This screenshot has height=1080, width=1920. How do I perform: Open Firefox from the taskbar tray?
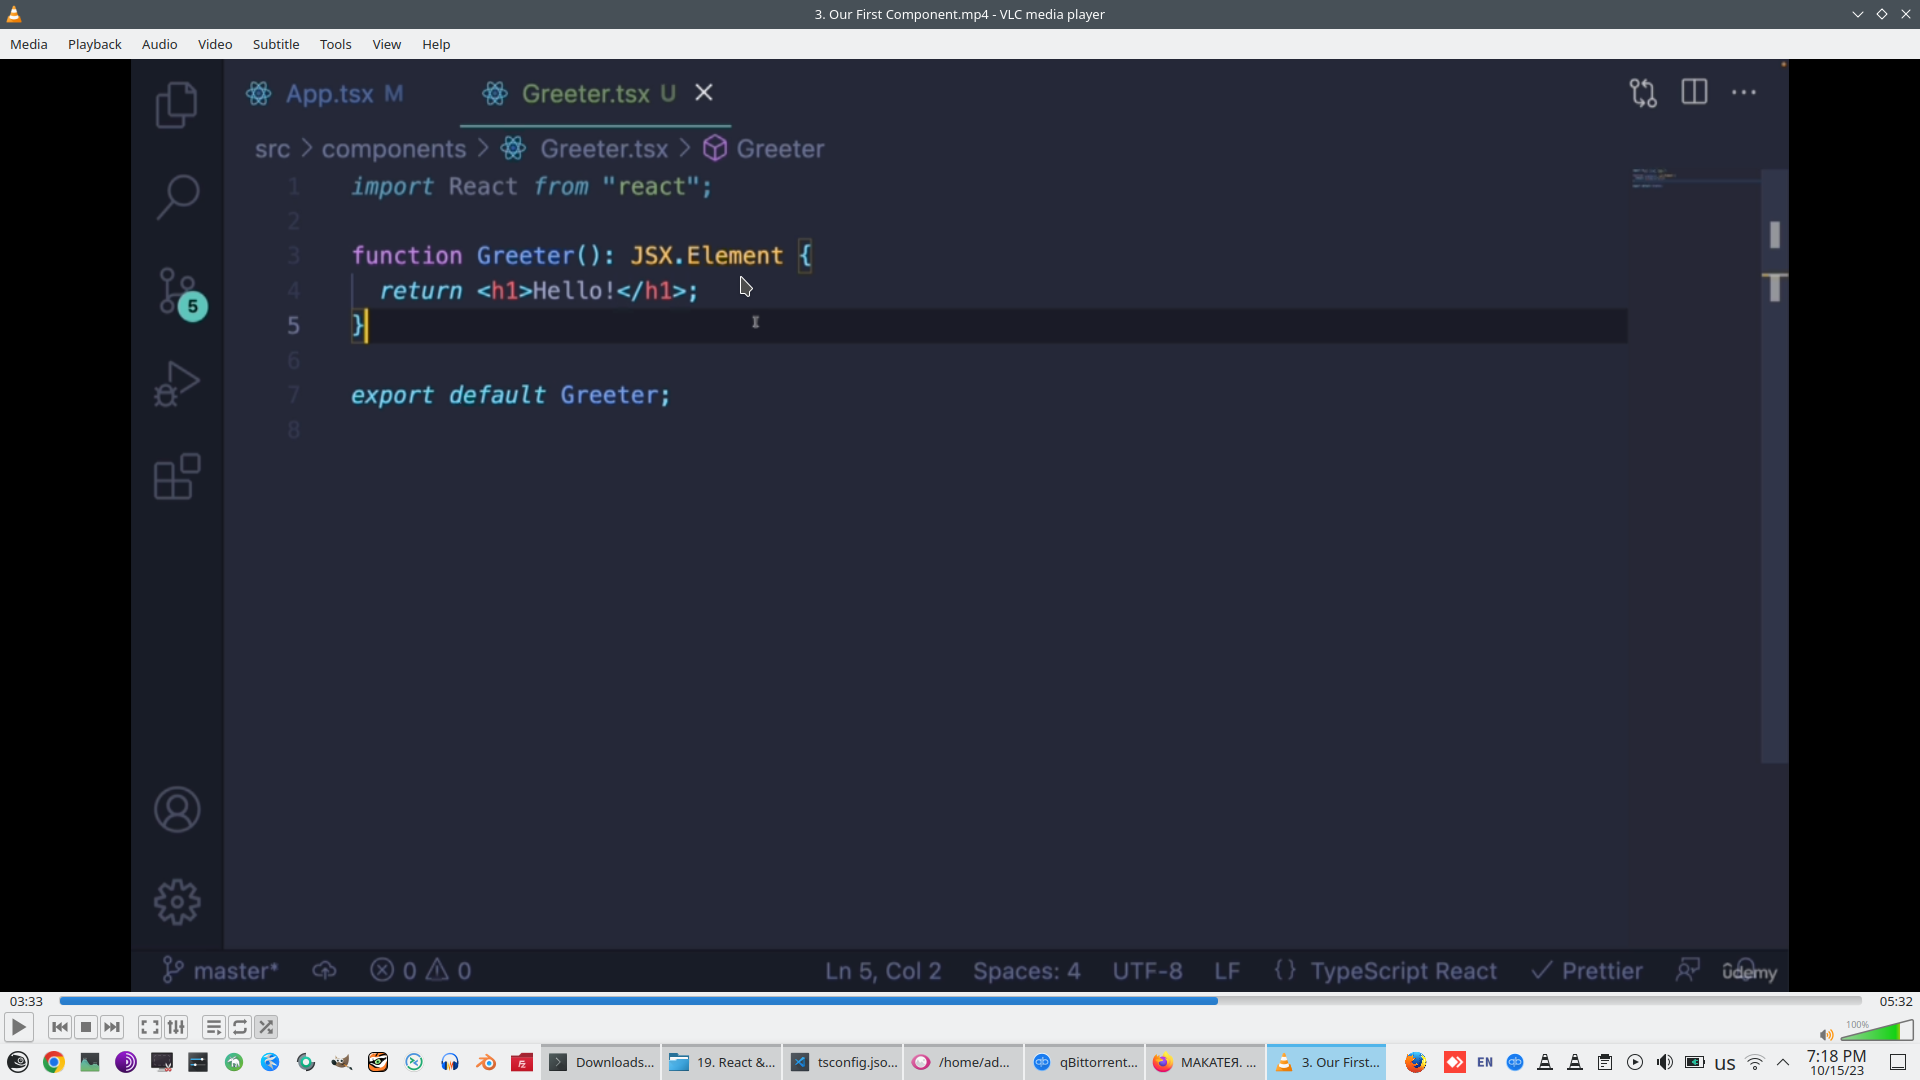click(1415, 1062)
